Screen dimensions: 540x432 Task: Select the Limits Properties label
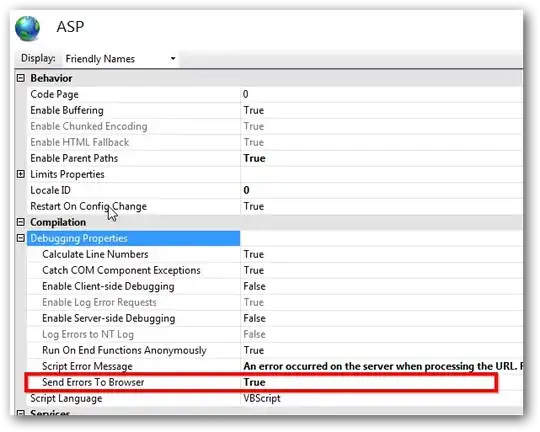pyautogui.click(x=67, y=174)
